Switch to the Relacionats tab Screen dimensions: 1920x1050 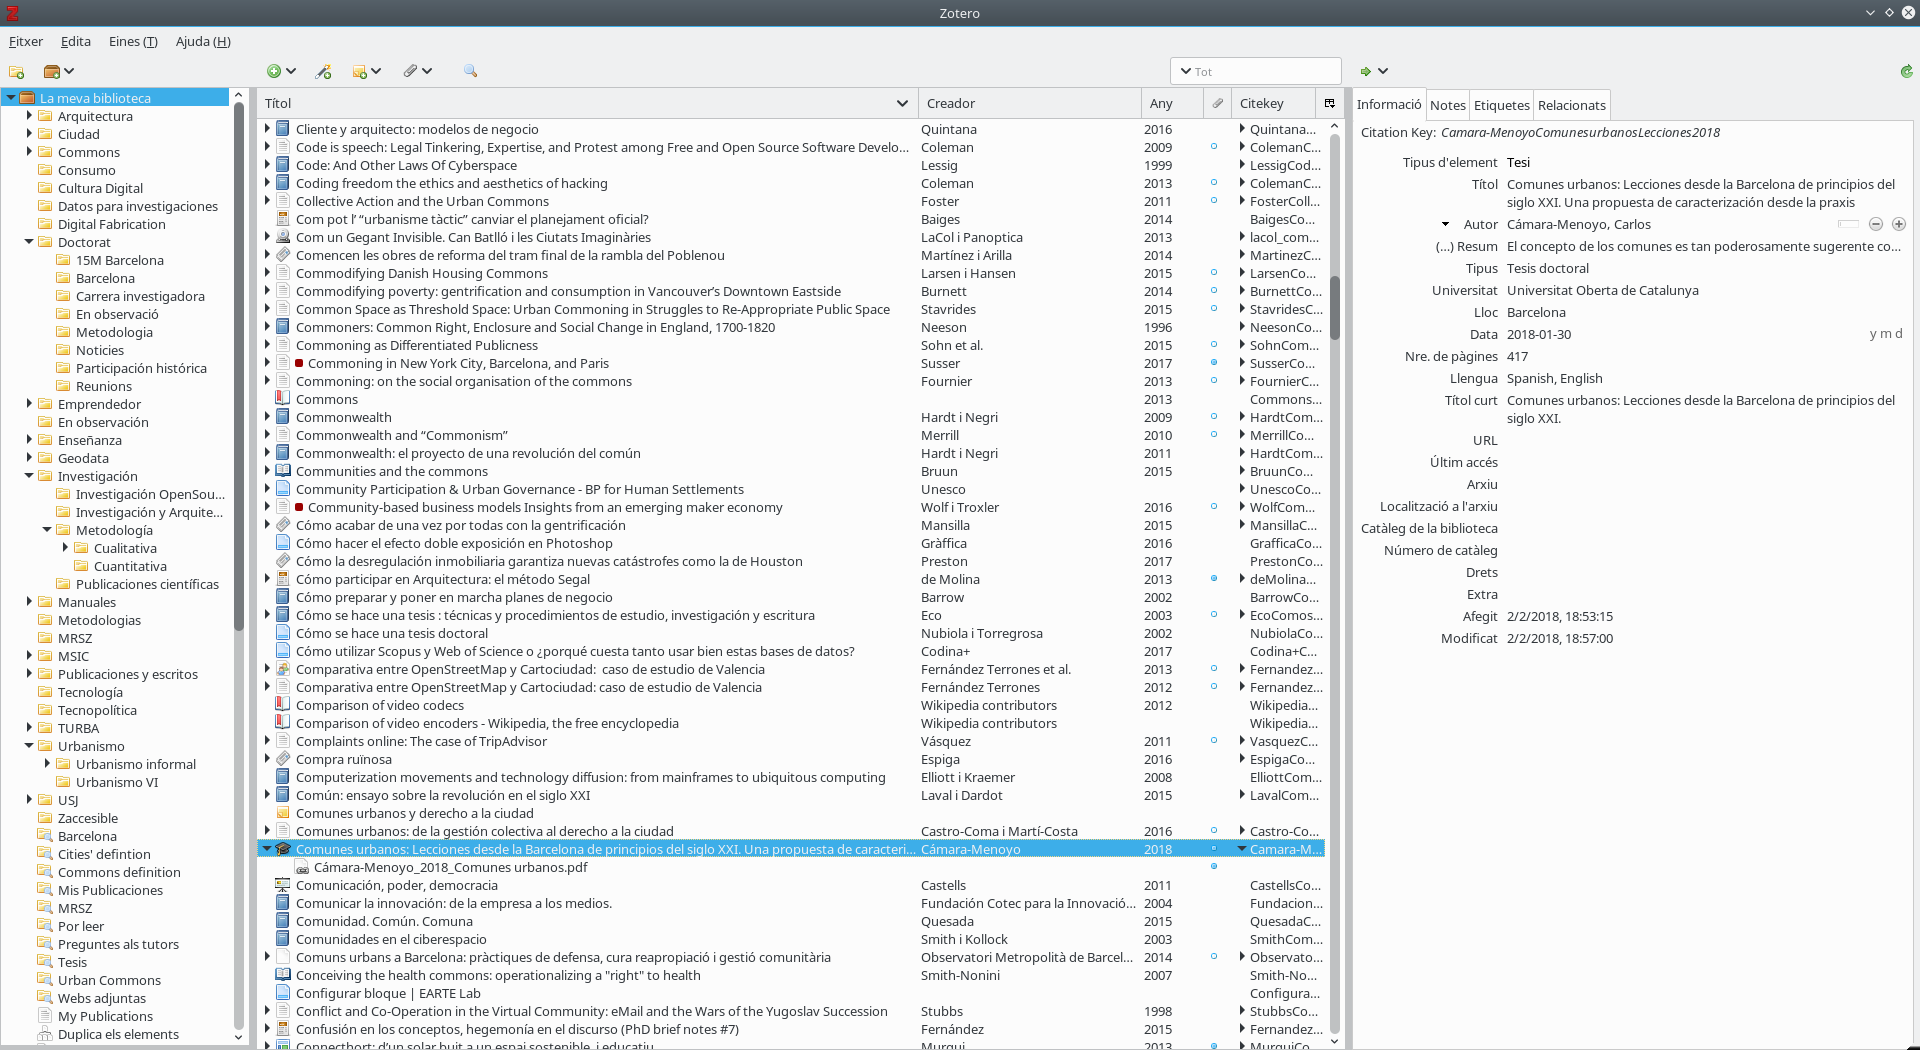tap(1572, 105)
